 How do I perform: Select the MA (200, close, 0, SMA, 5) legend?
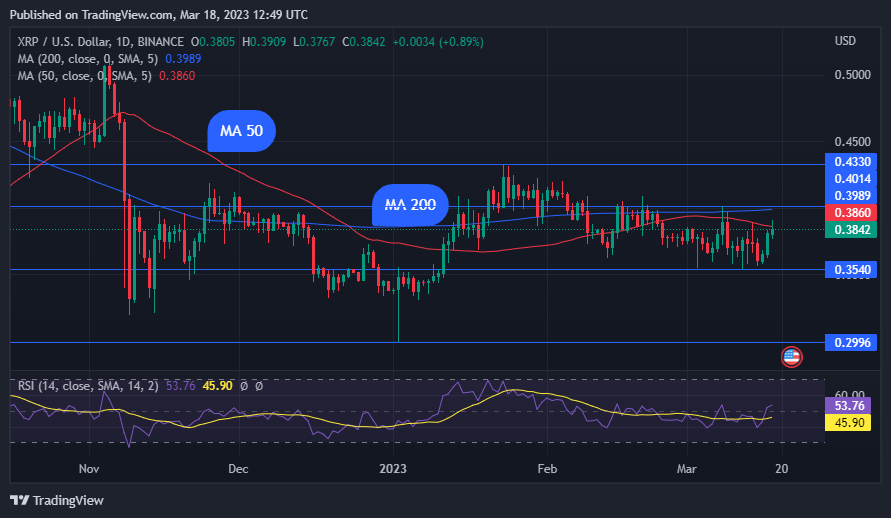coord(88,59)
